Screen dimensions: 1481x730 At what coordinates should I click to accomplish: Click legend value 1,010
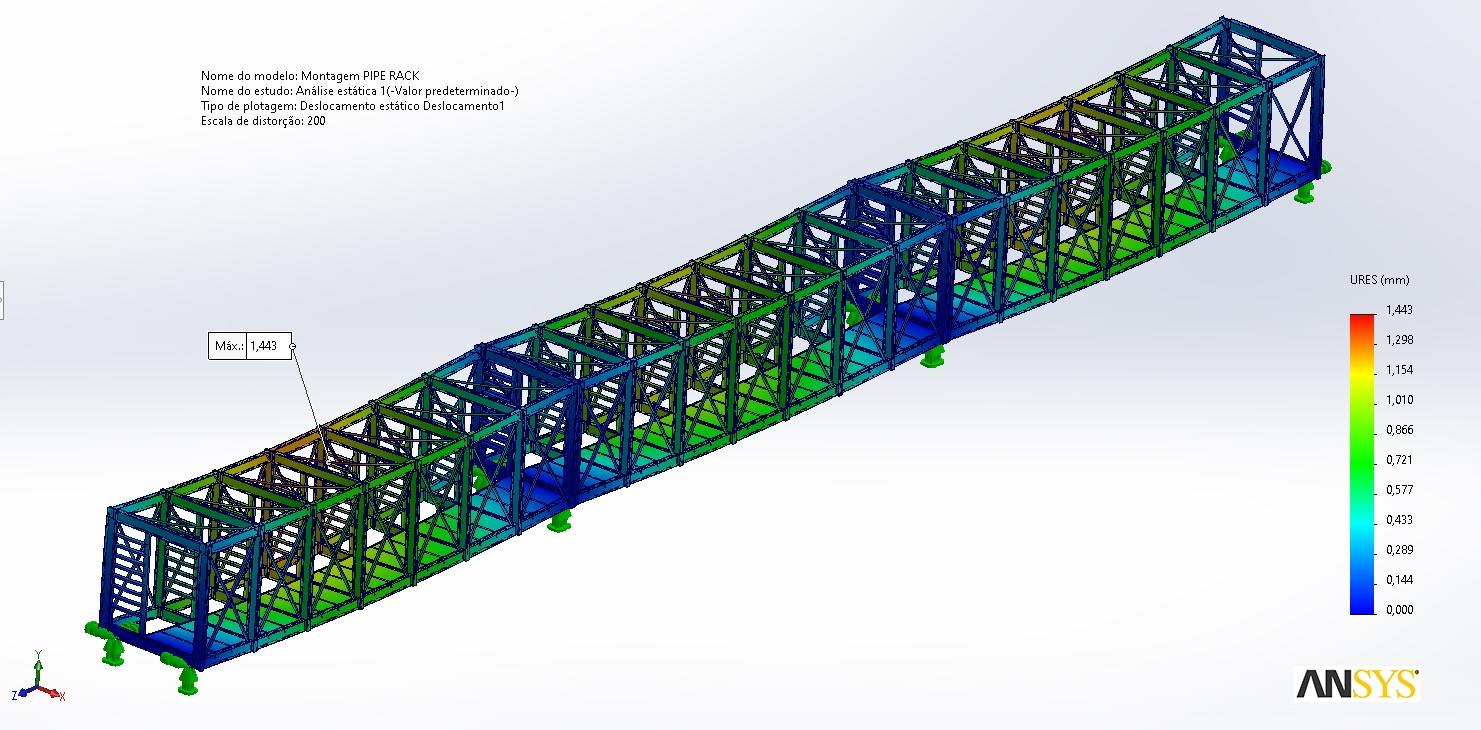pos(1399,400)
